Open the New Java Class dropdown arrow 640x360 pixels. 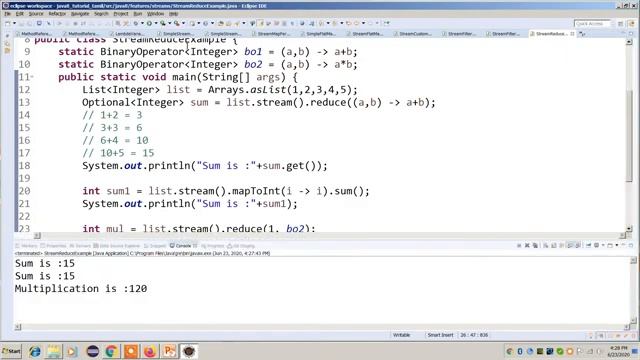[x=212, y=24]
